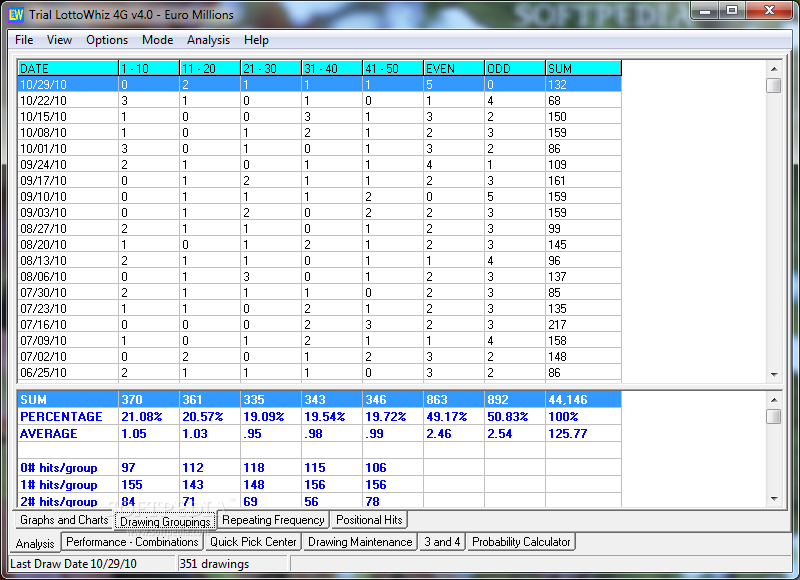Open the File menu
800x580 pixels.
24,40
